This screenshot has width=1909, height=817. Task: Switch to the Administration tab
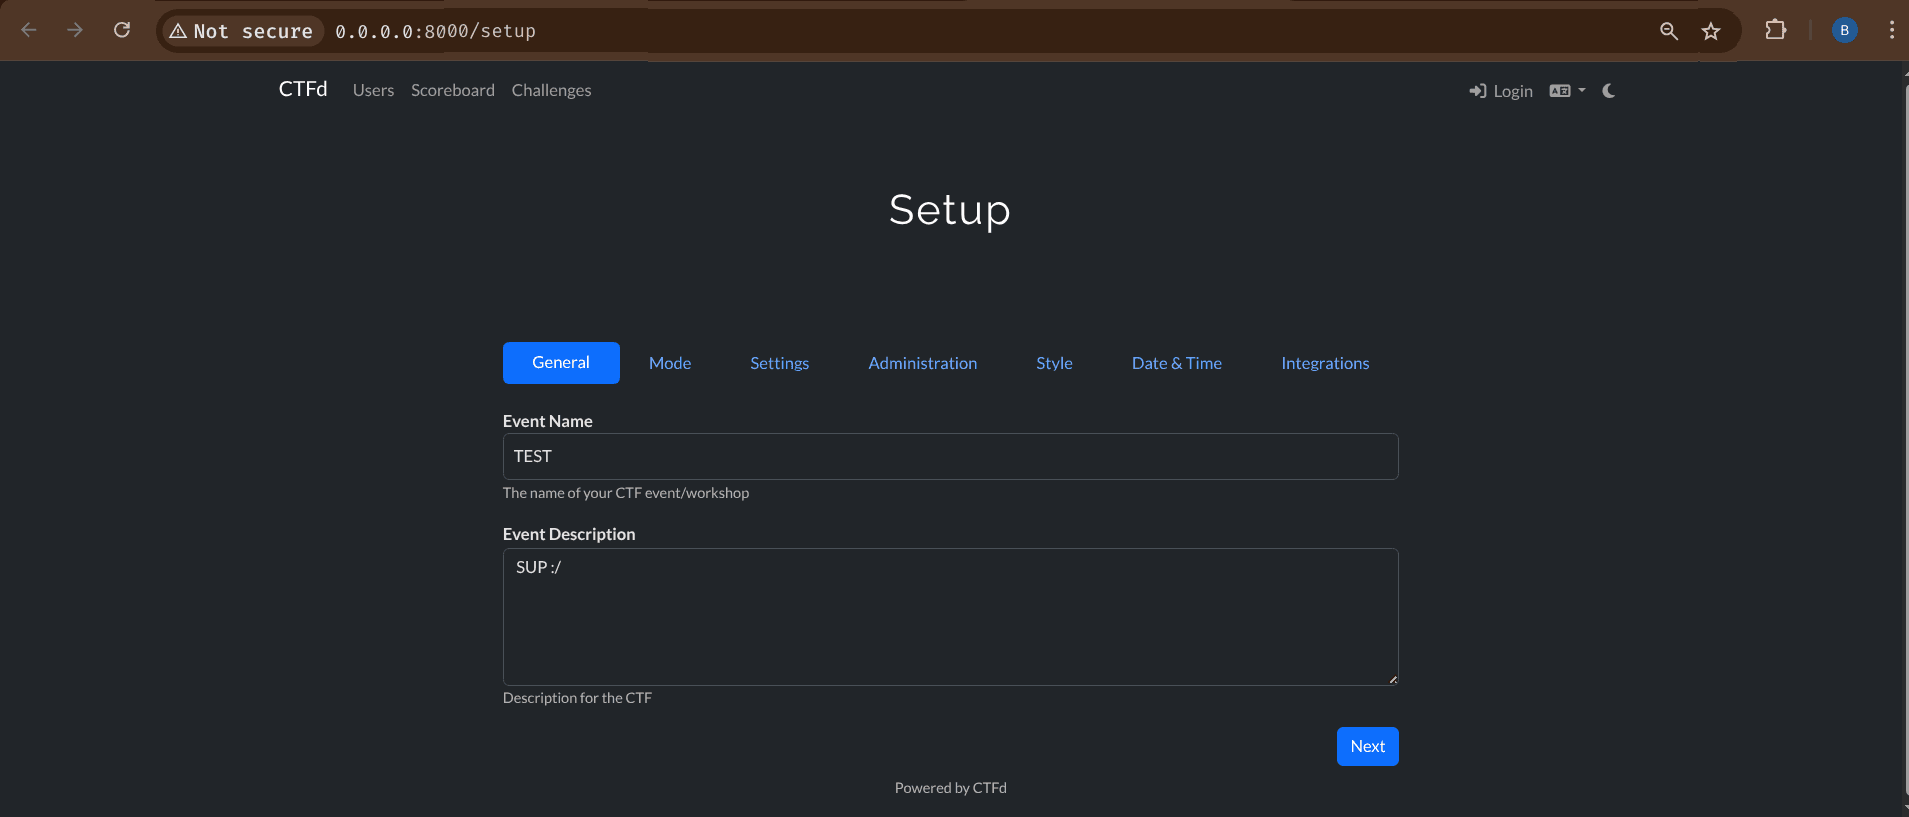coord(922,363)
